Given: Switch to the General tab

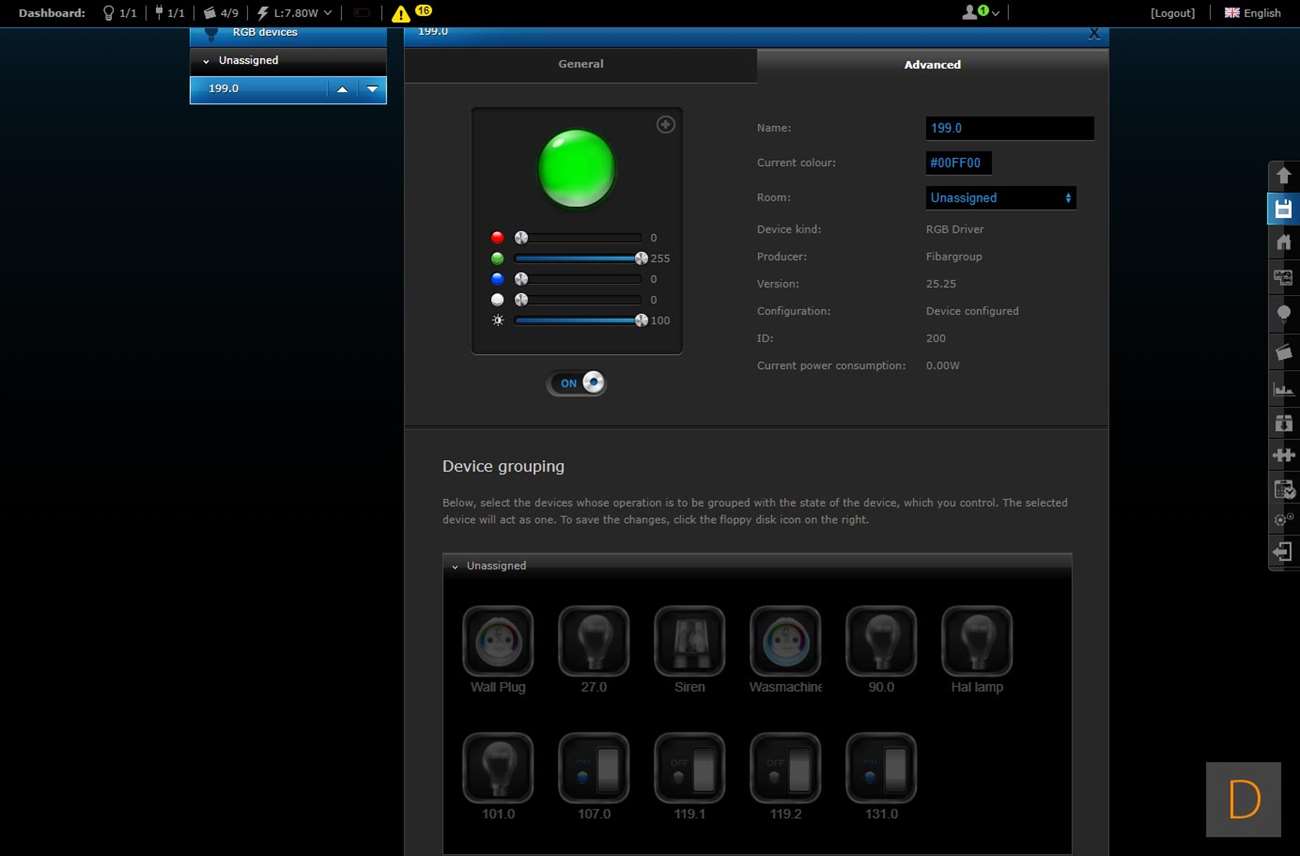Looking at the screenshot, I should coord(580,64).
